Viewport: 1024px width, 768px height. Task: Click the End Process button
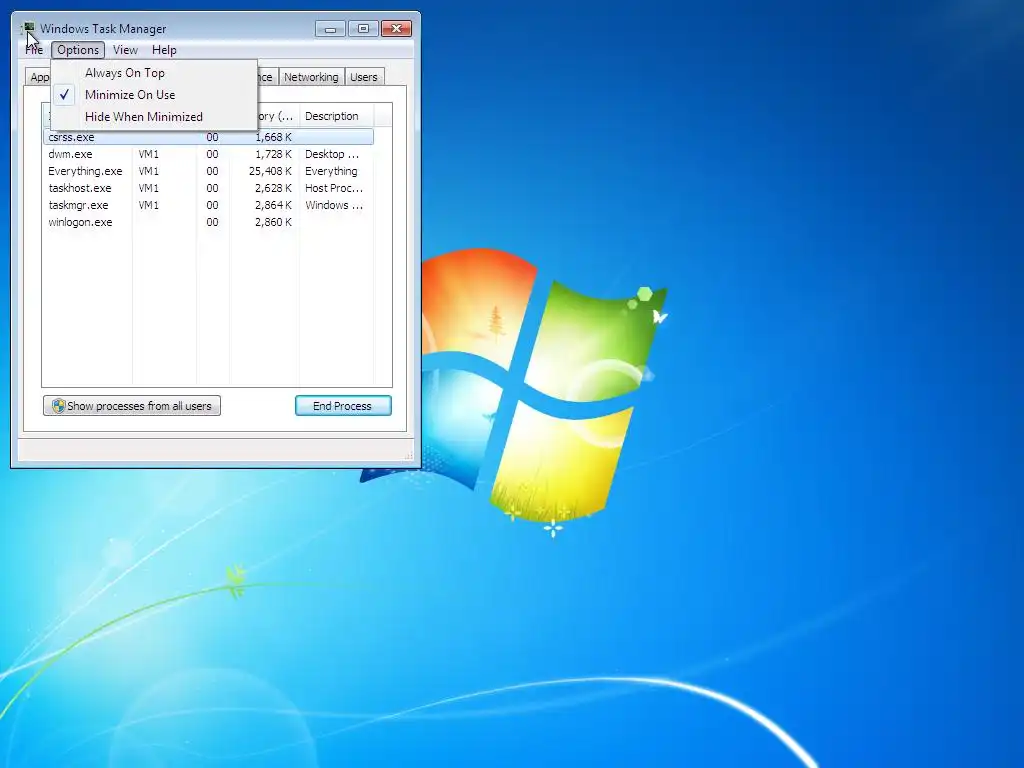coord(343,406)
